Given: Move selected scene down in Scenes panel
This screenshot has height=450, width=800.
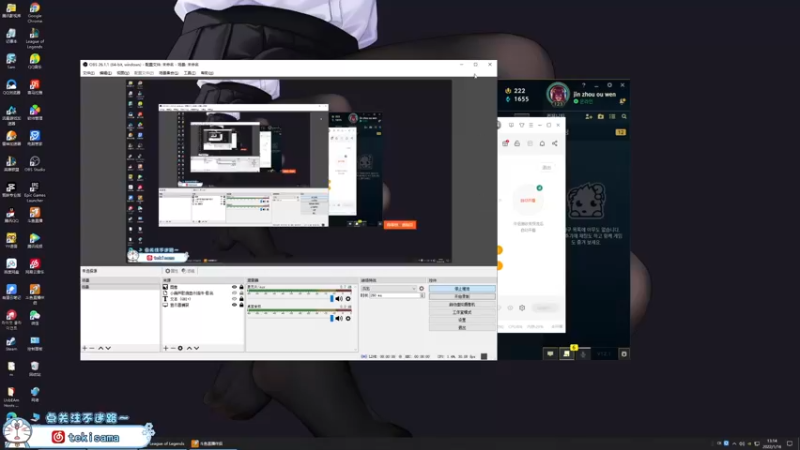Looking at the screenshot, I should 108,348.
